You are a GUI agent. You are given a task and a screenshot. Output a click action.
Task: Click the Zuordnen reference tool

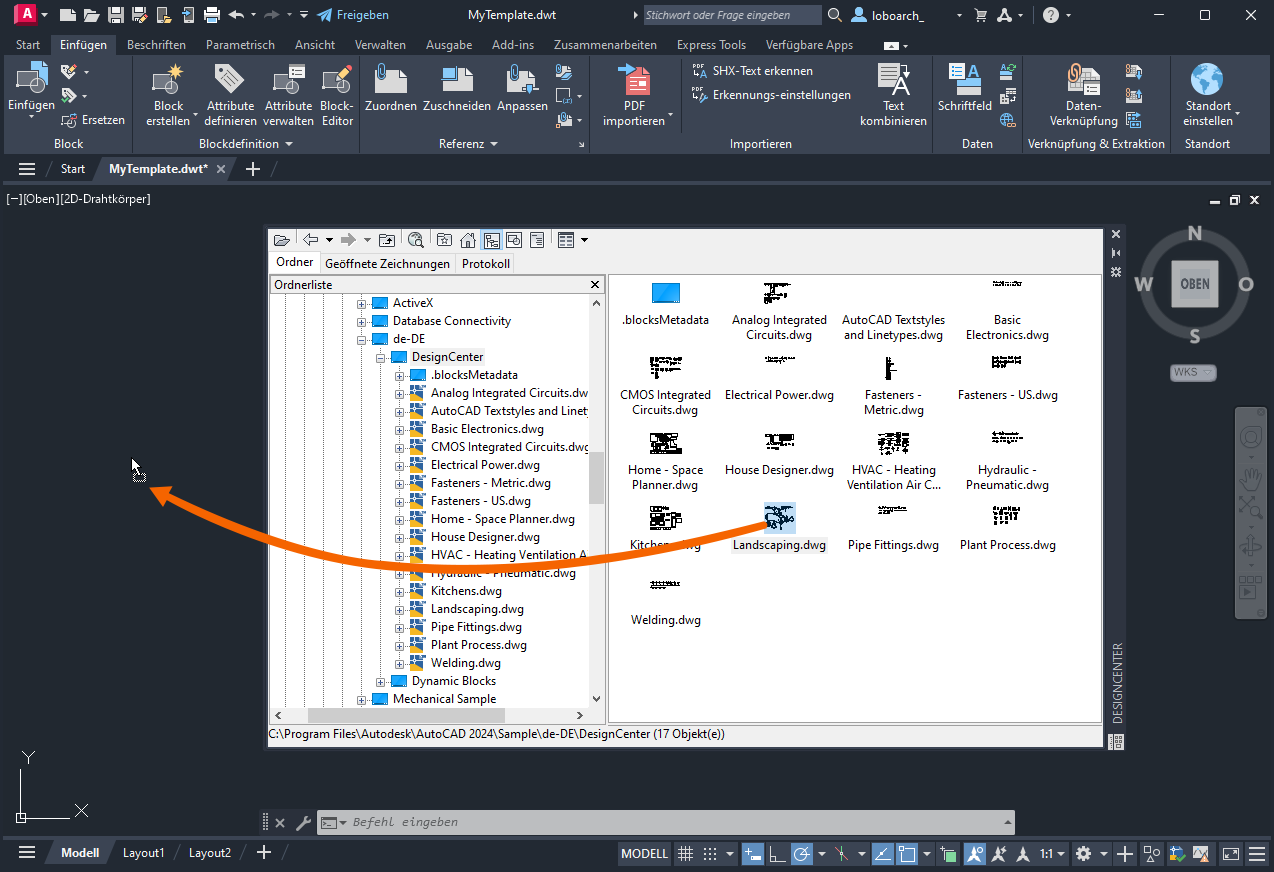pyautogui.click(x=391, y=88)
